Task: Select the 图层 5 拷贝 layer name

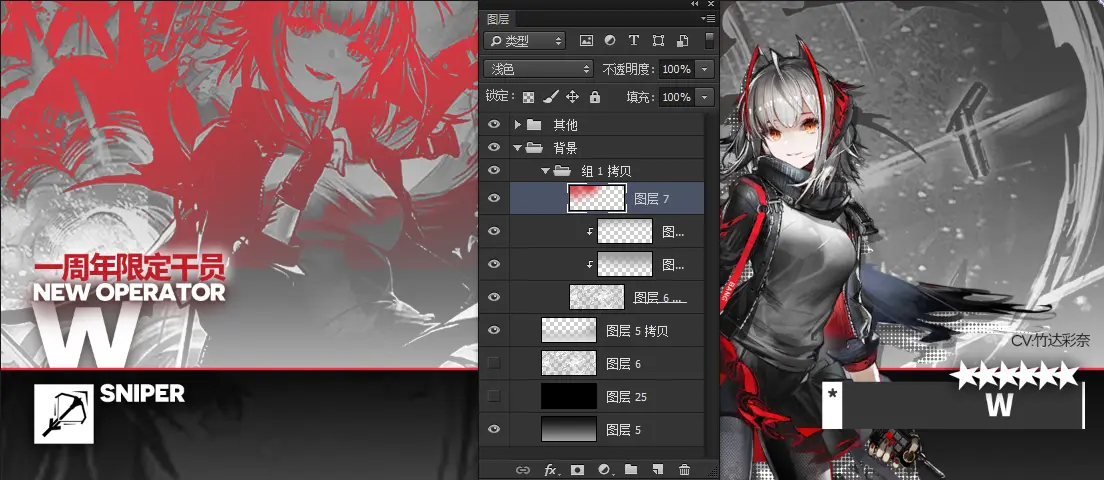Action: (x=637, y=330)
